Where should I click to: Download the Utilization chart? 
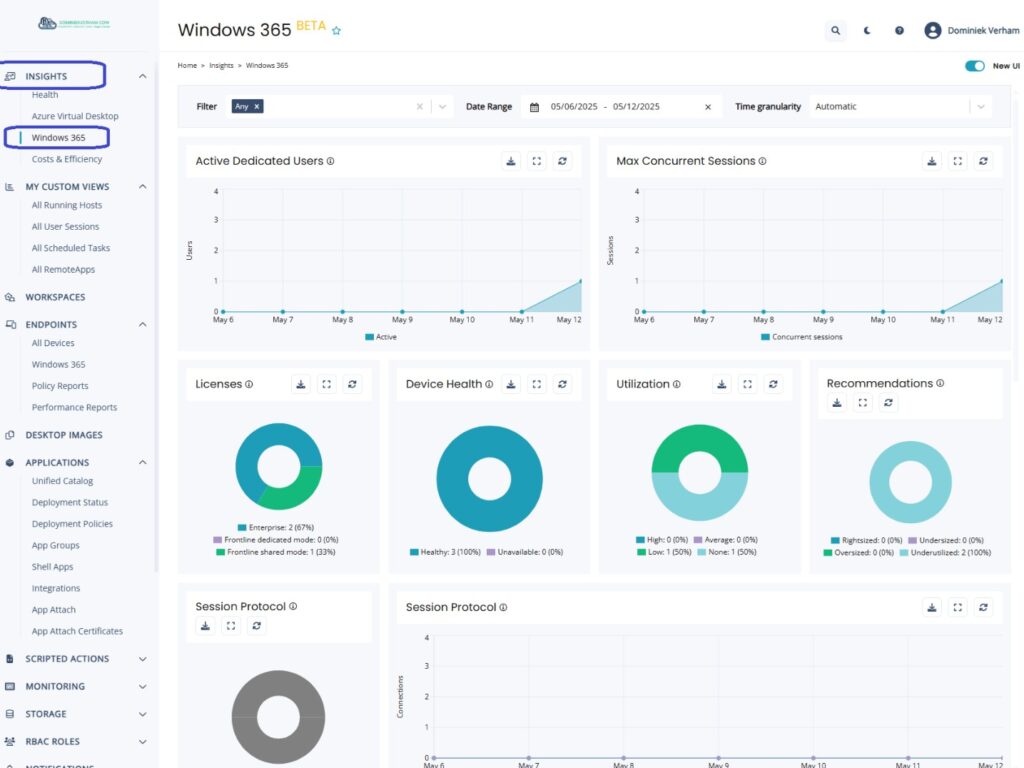722,384
